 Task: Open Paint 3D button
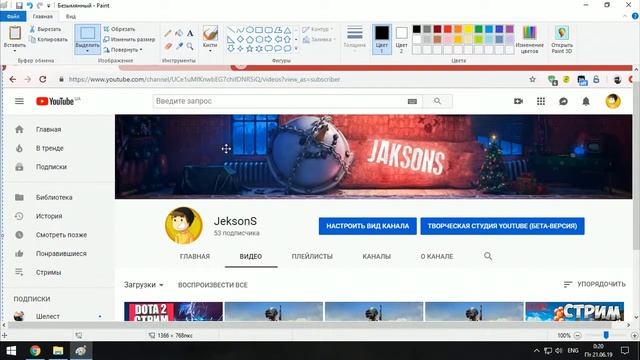click(x=562, y=39)
